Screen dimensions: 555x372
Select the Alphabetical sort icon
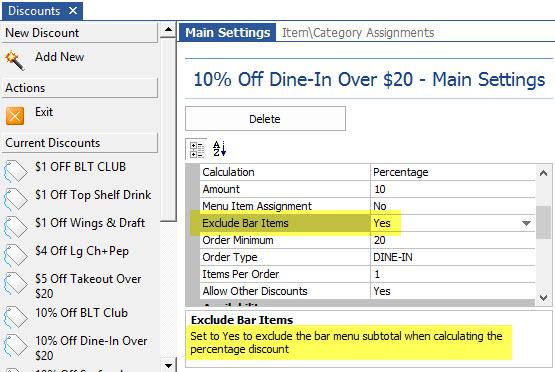point(219,149)
